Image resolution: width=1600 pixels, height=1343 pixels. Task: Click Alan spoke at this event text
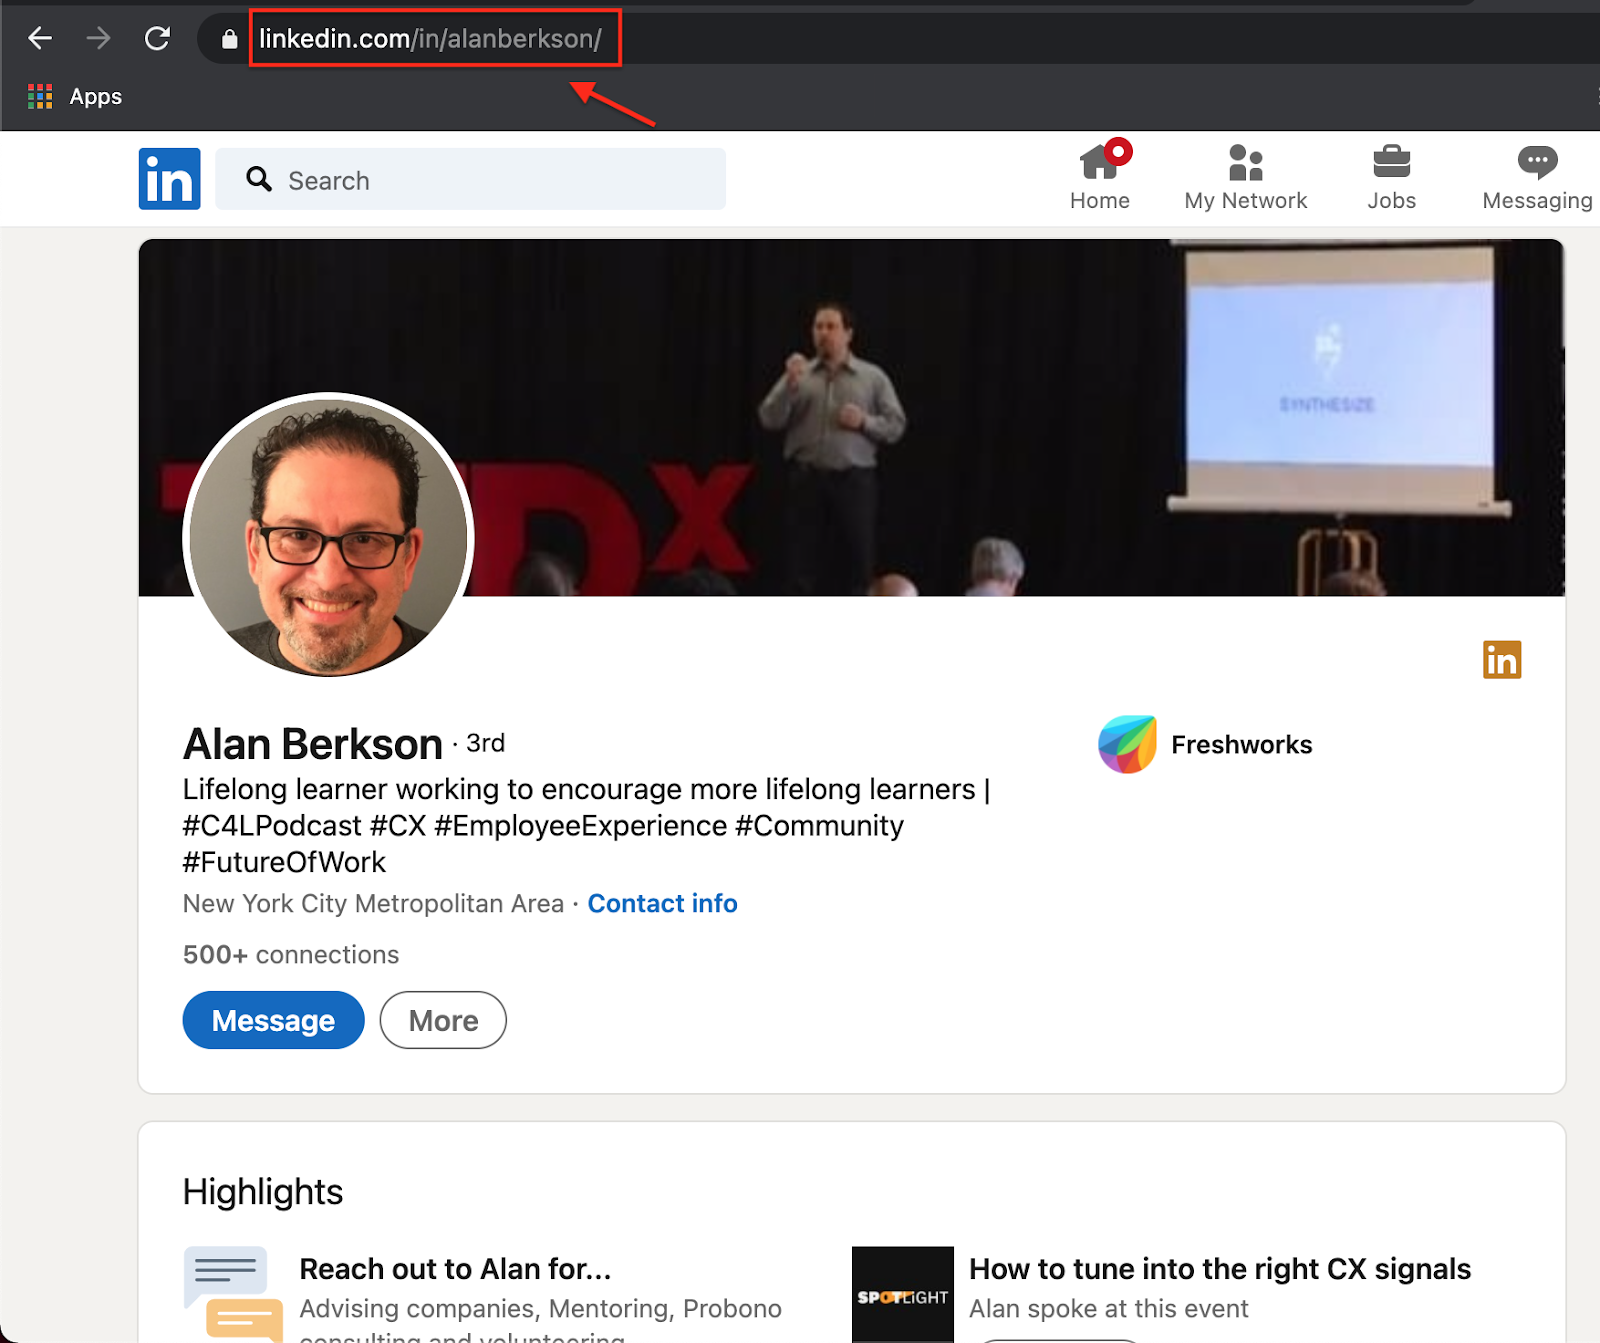click(1109, 1309)
